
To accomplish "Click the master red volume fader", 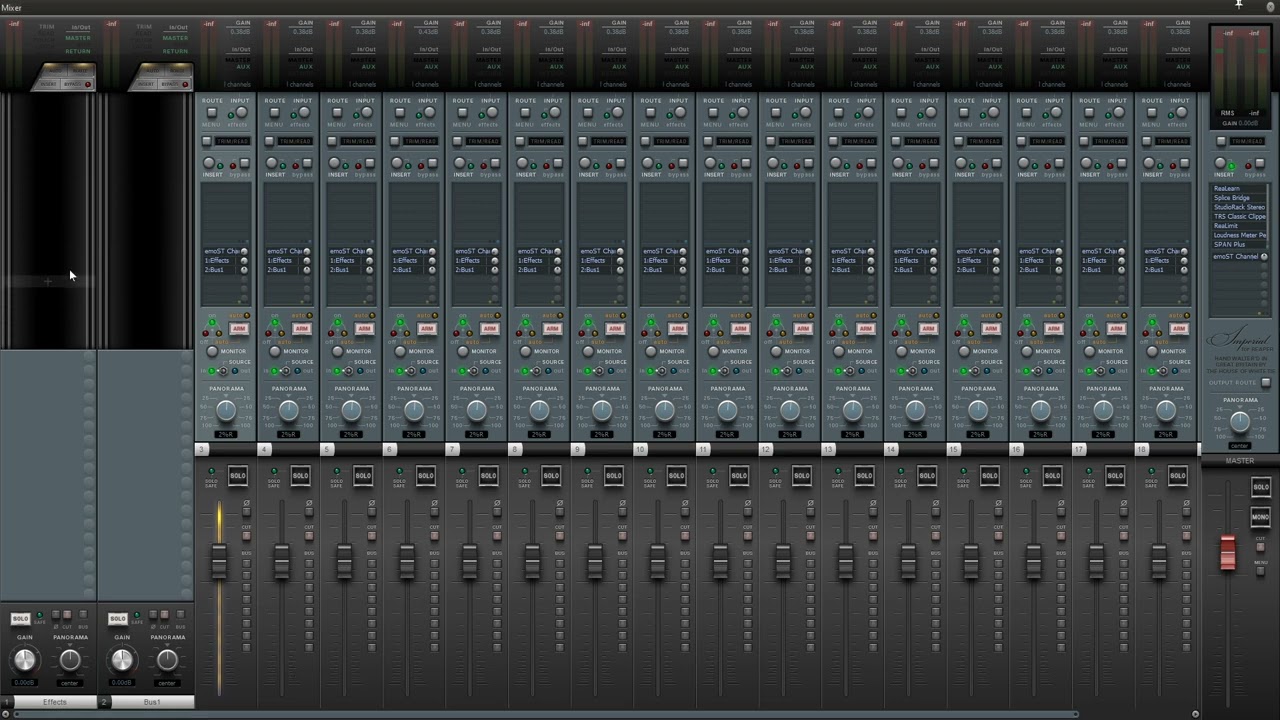I will point(1227,553).
